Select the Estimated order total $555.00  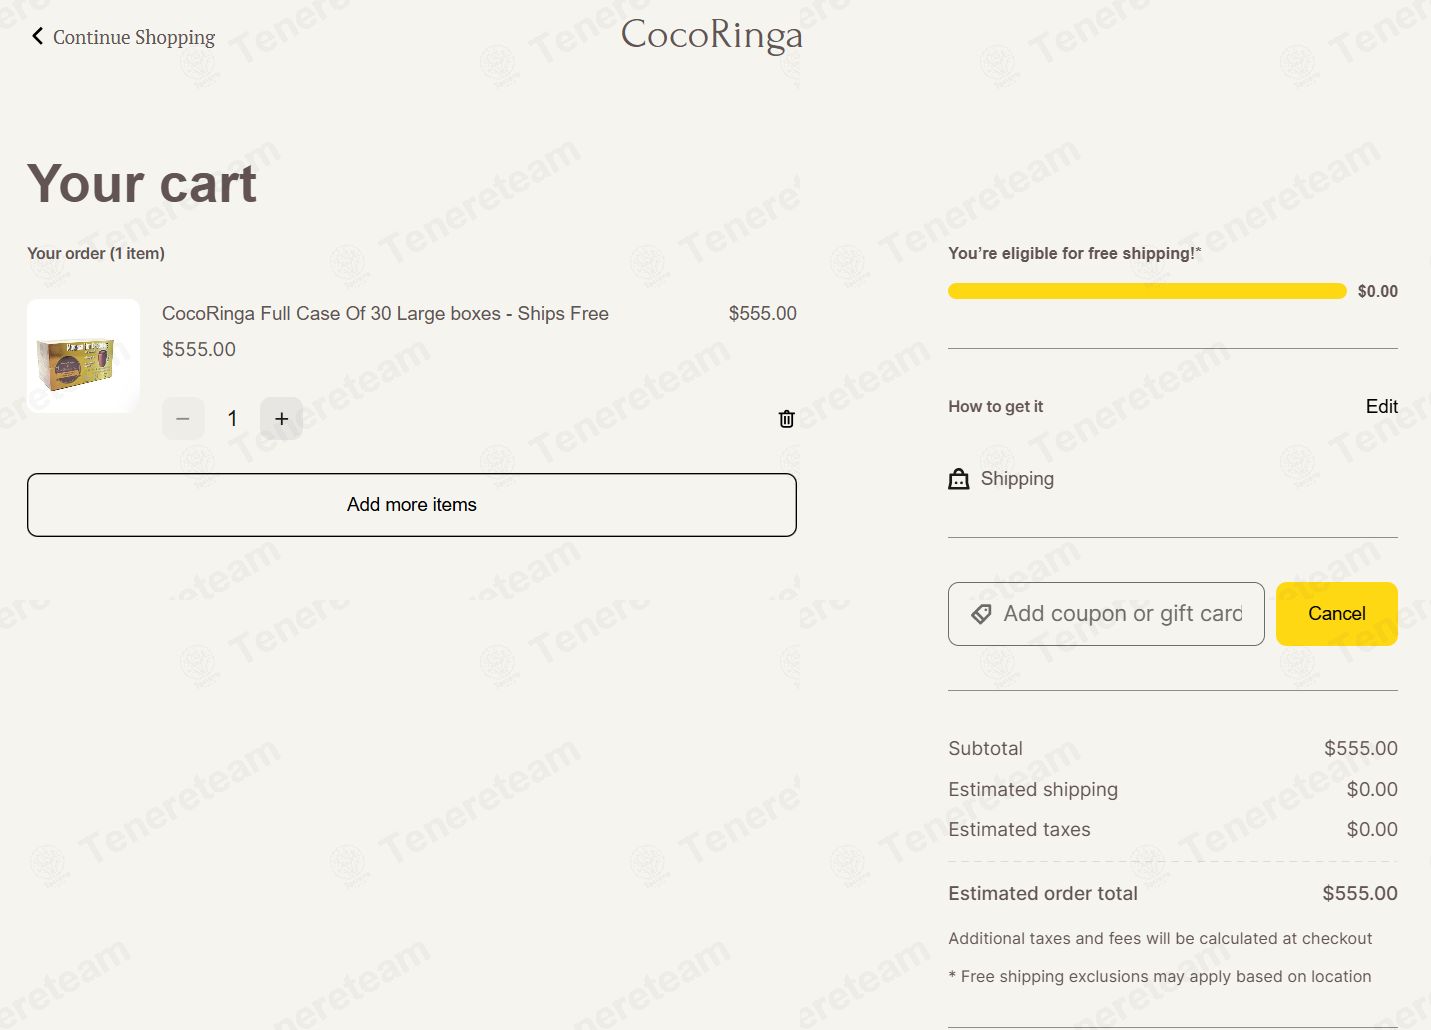(x=1360, y=893)
